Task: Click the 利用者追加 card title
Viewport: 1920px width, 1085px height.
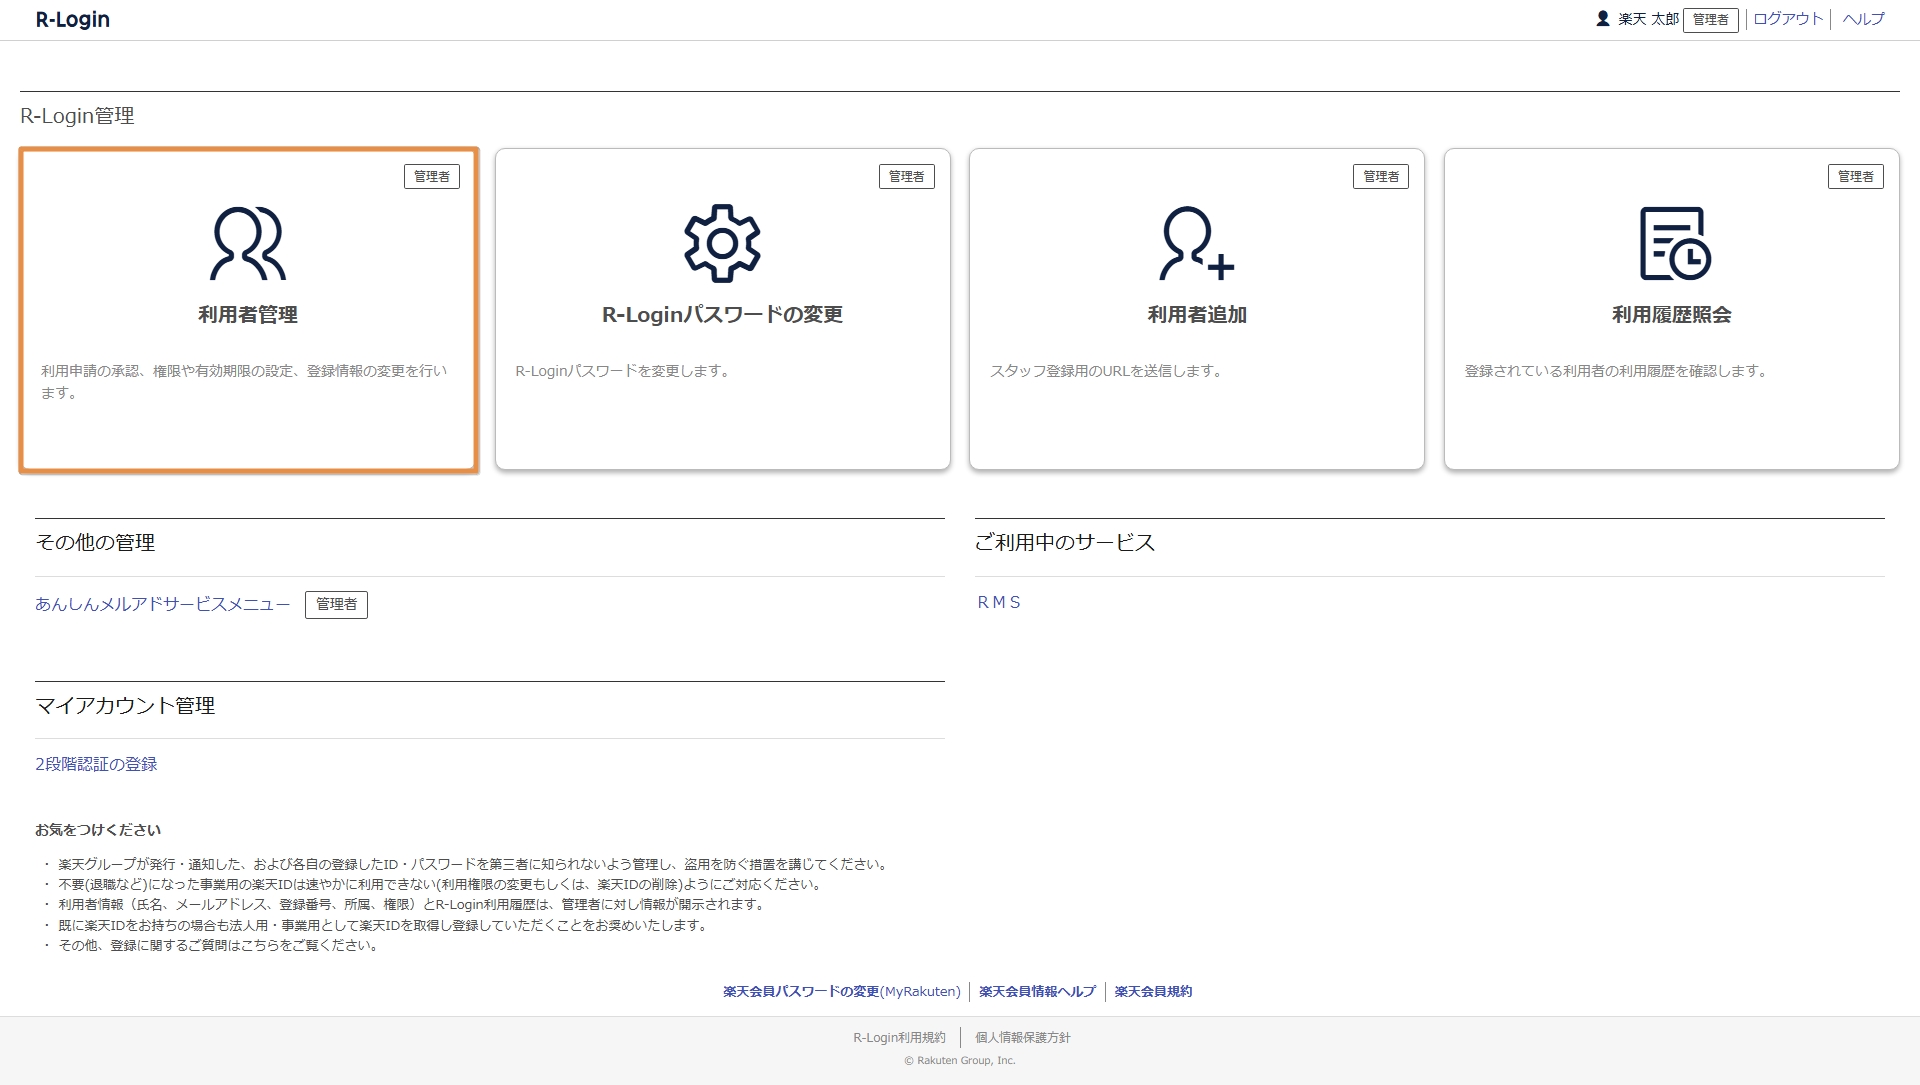Action: tap(1196, 314)
